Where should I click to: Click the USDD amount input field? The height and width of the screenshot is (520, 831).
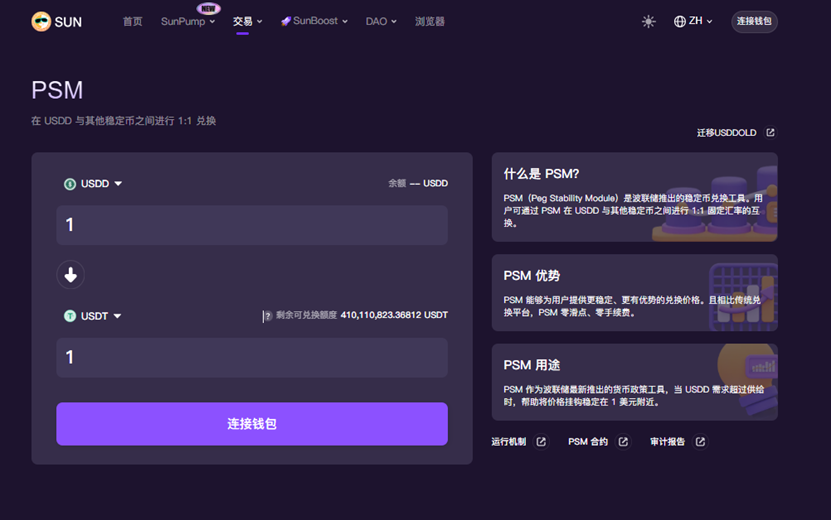251,225
